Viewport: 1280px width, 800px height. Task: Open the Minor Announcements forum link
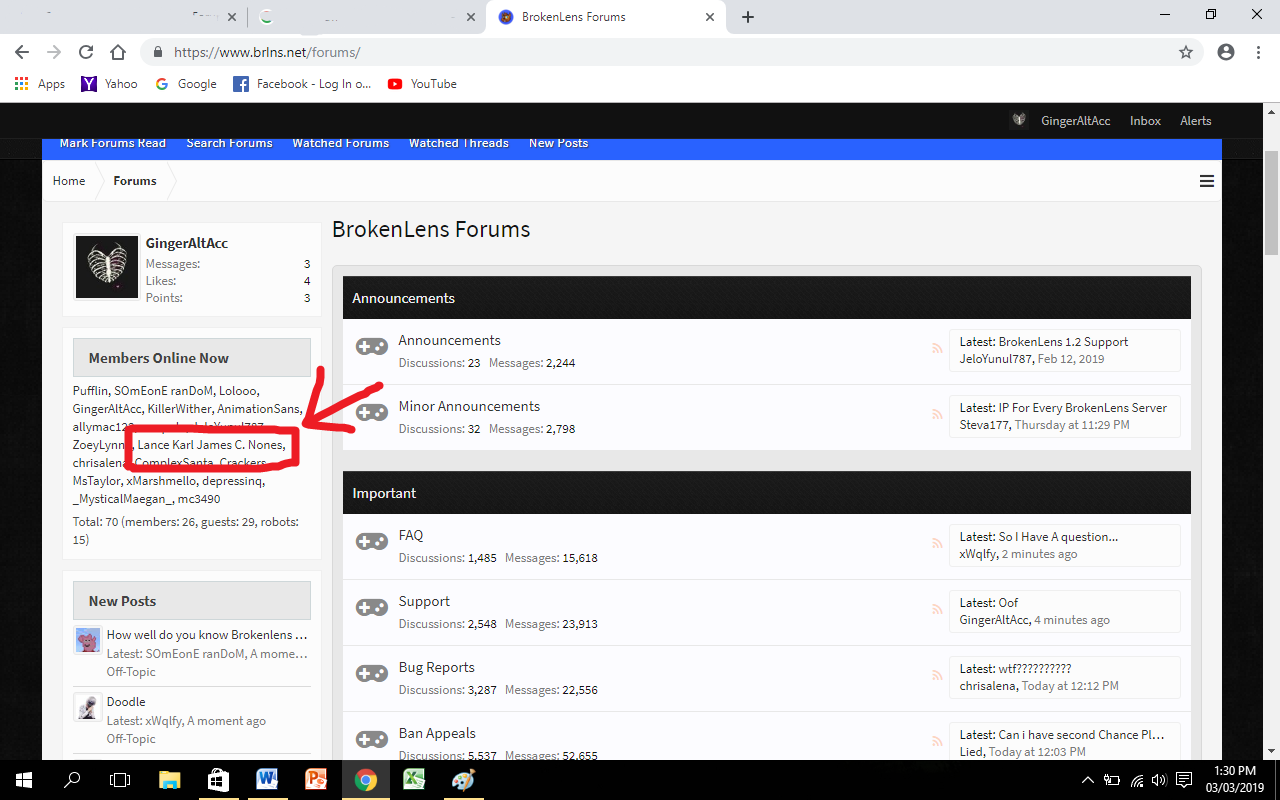click(469, 406)
